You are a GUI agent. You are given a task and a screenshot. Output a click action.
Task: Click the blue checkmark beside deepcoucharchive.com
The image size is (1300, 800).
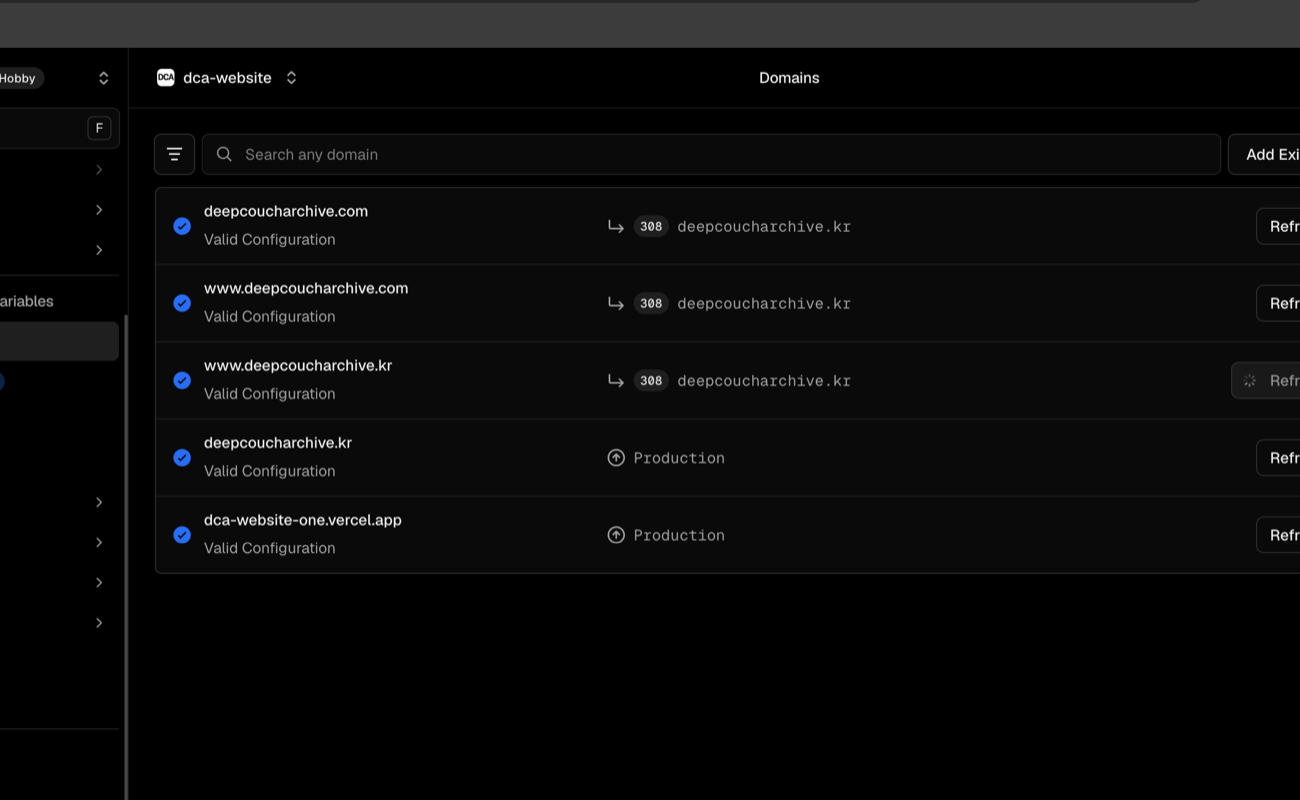pos(182,226)
